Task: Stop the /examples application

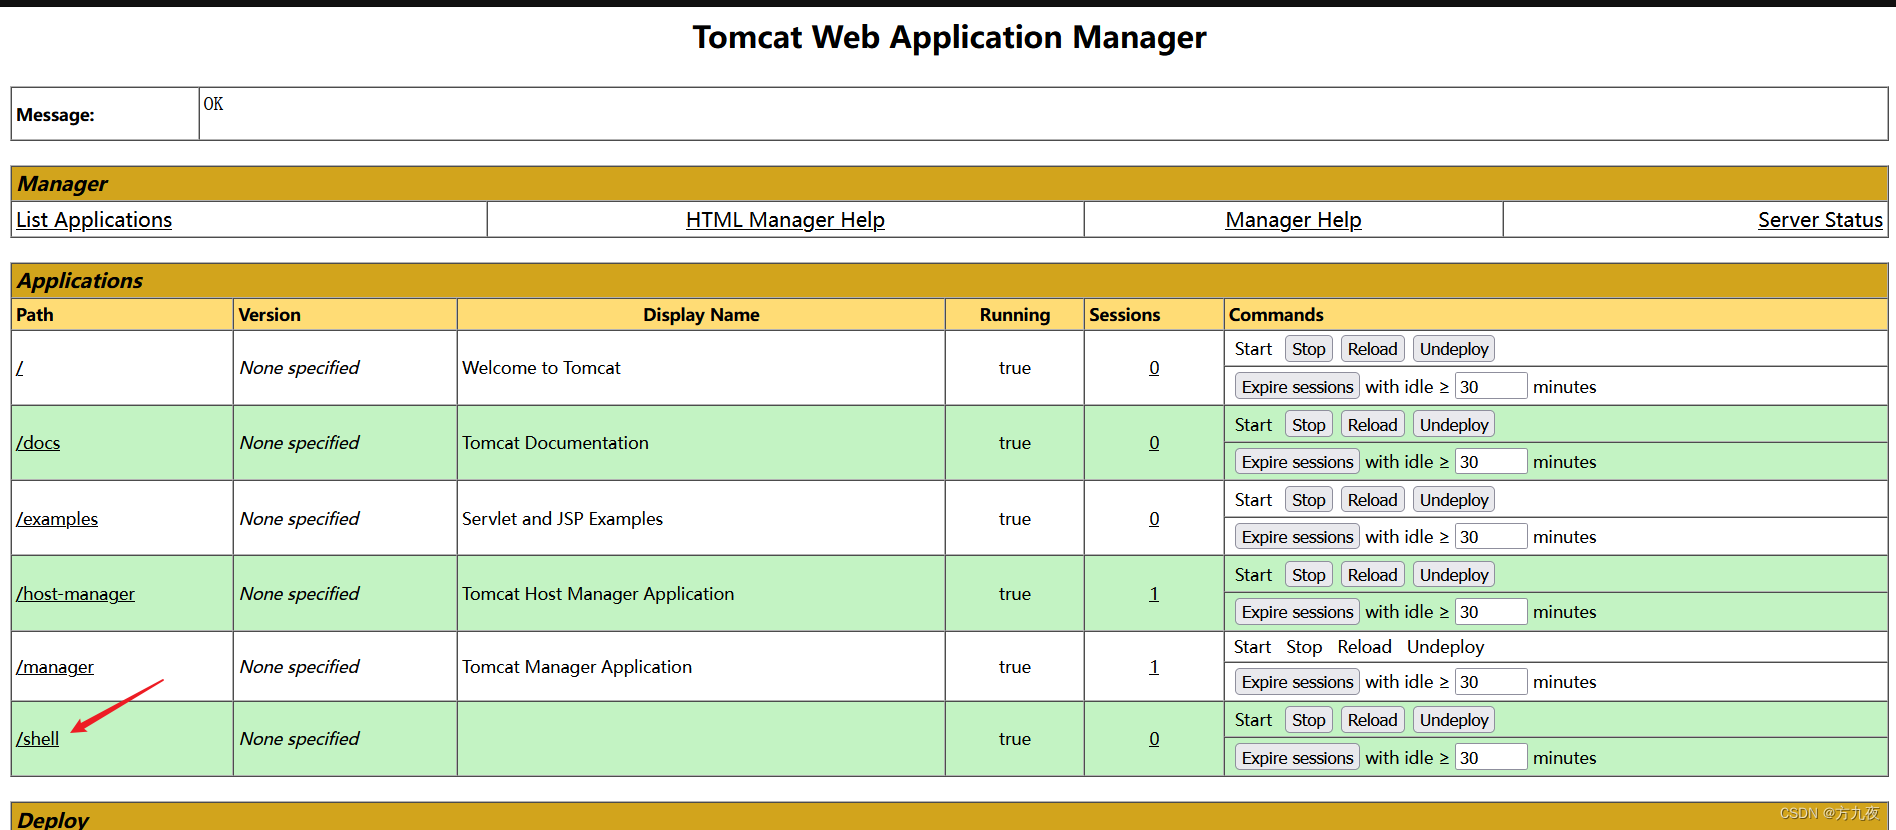Action: coord(1308,500)
